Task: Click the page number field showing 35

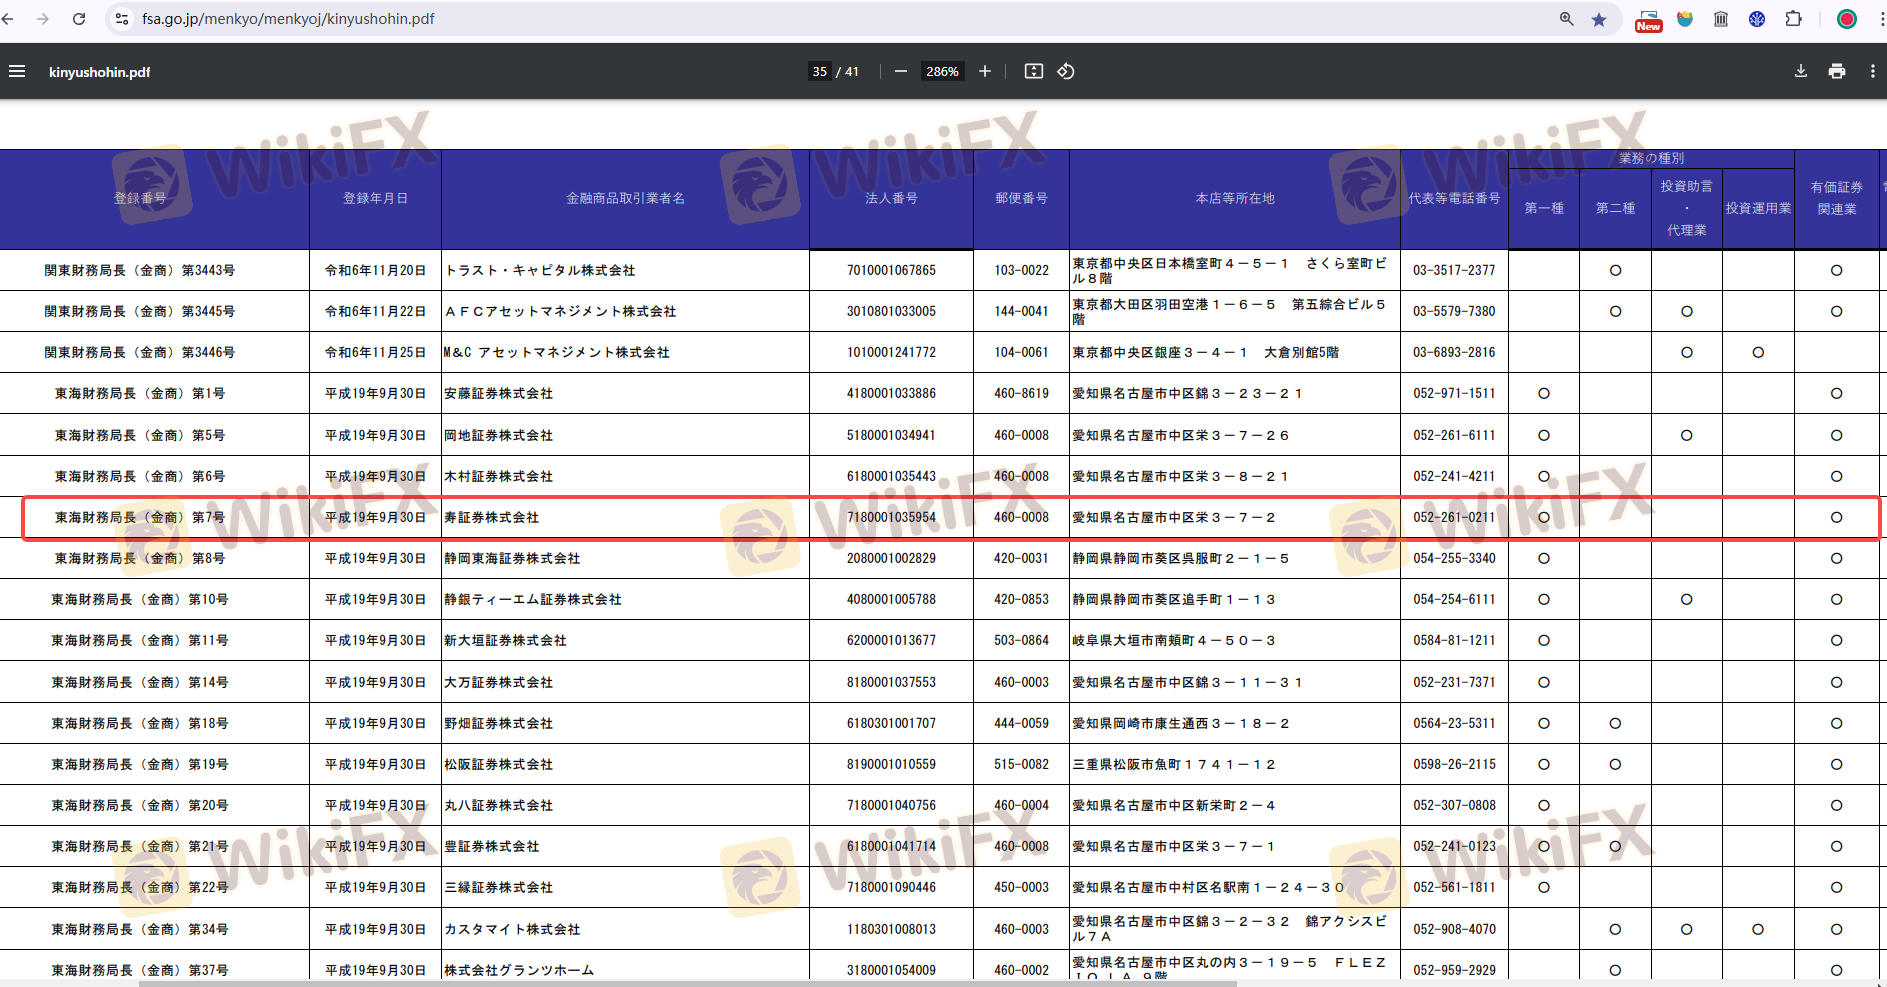Action: (x=819, y=71)
